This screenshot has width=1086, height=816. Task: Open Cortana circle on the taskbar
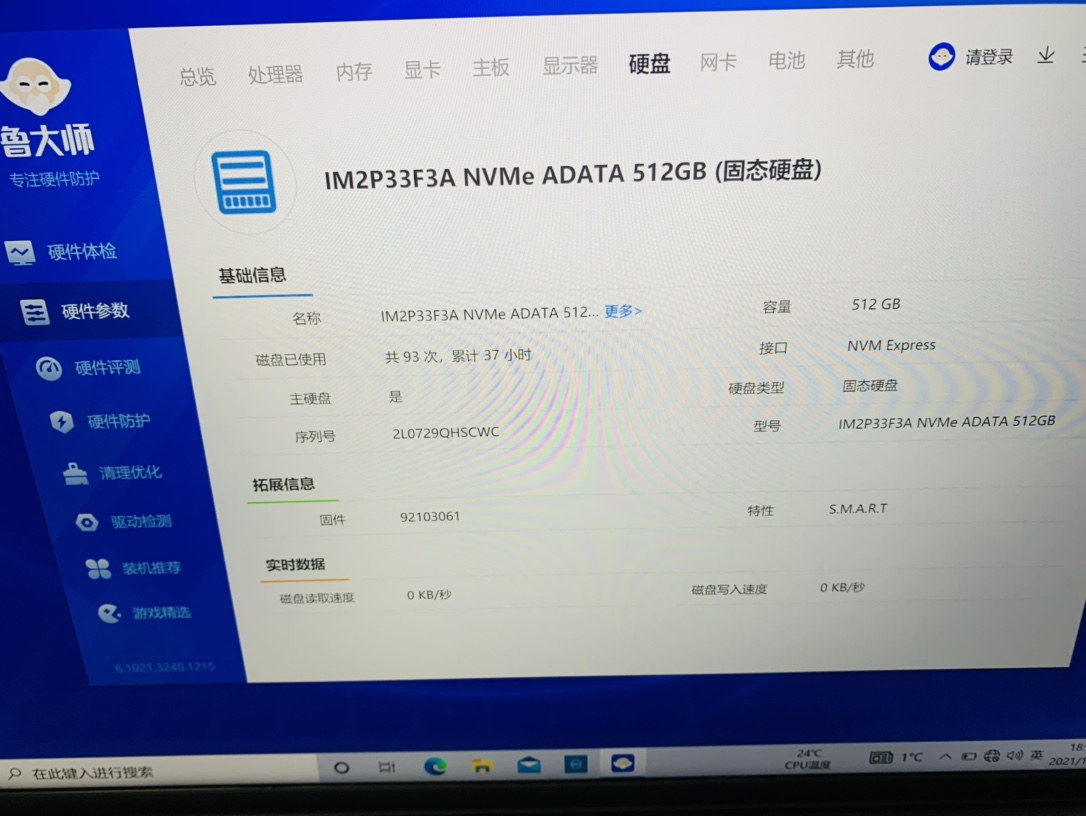point(341,767)
